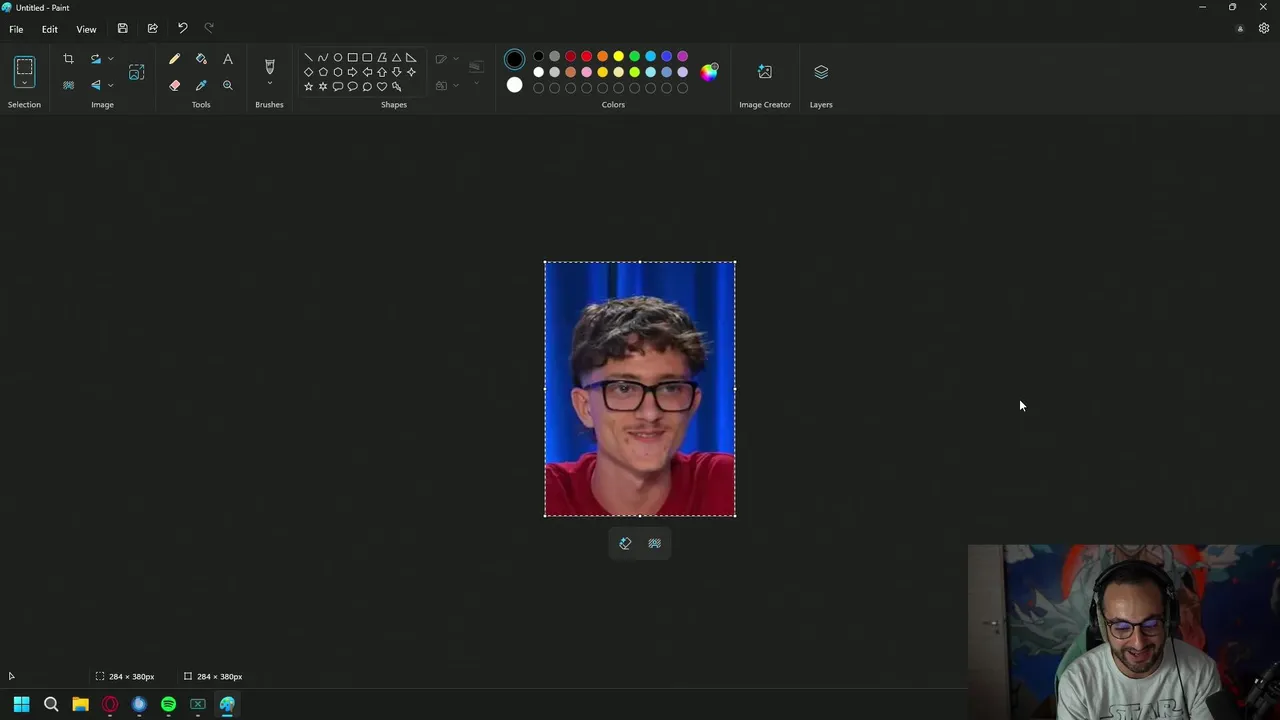Pick the yellow color swatch

tap(618, 56)
